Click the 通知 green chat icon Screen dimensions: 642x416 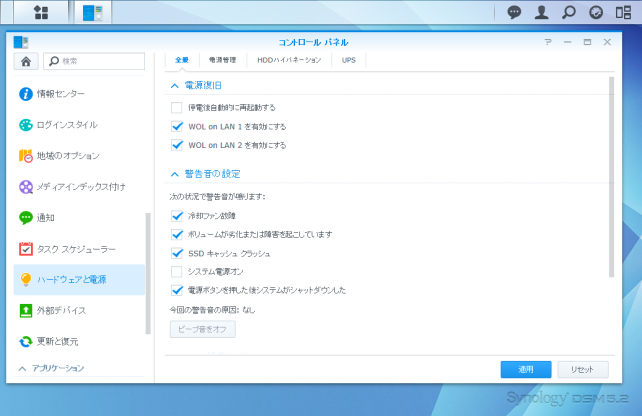click(x=26, y=218)
